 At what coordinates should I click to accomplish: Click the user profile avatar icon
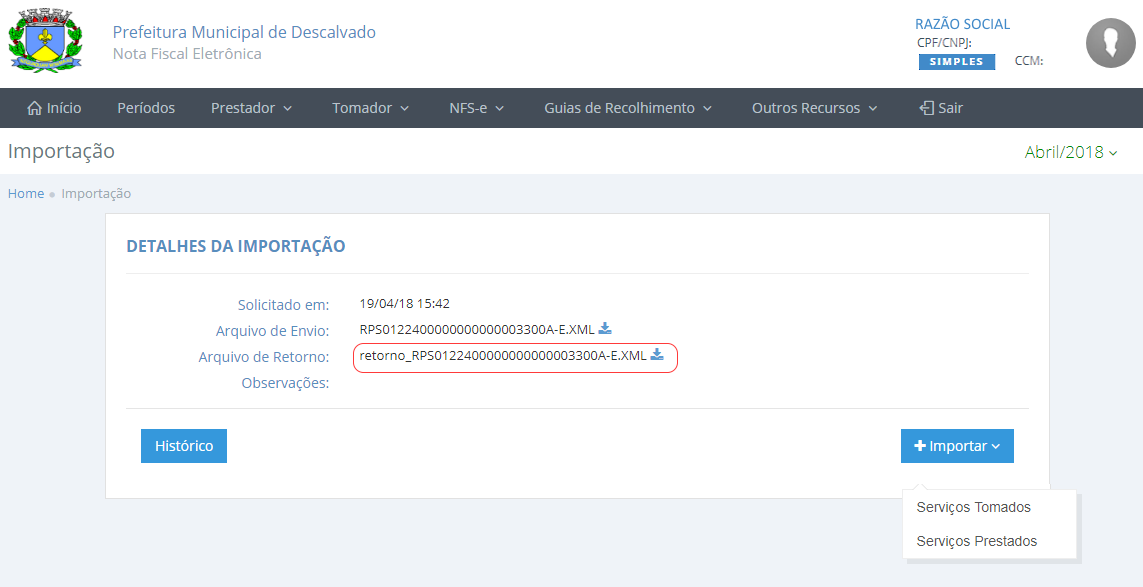pos(1110,43)
